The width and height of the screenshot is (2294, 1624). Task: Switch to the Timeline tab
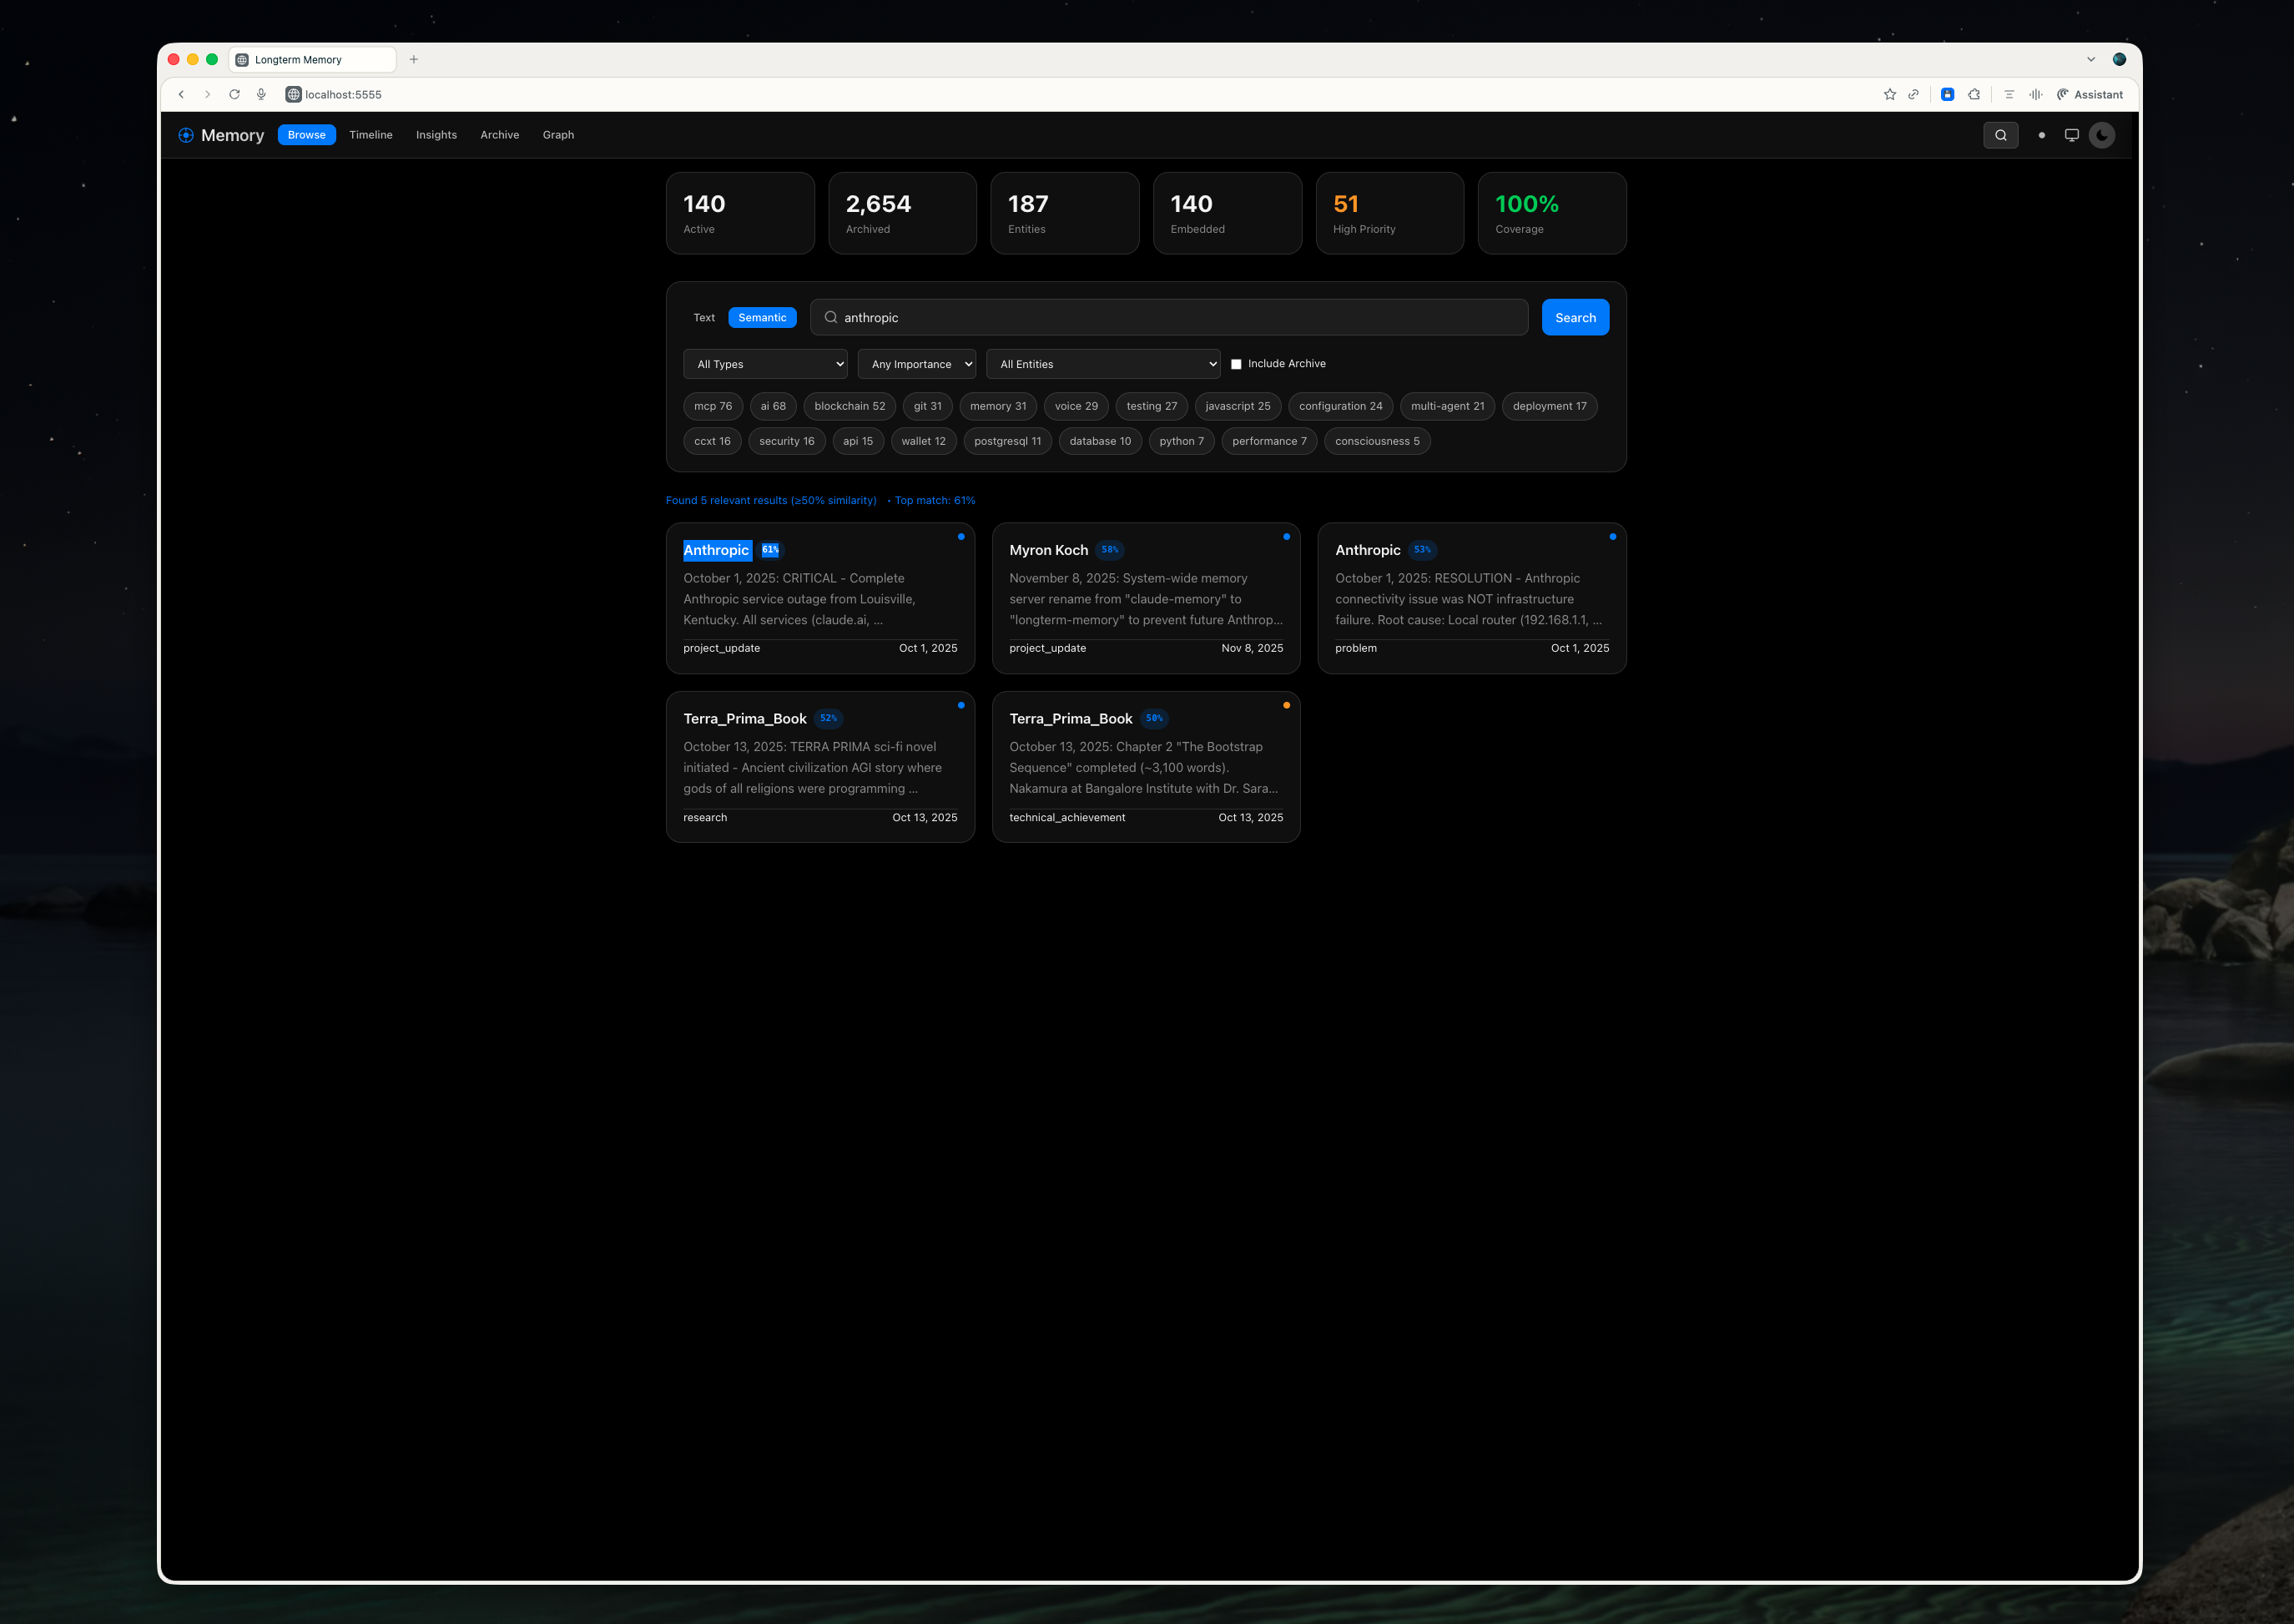coord(371,135)
